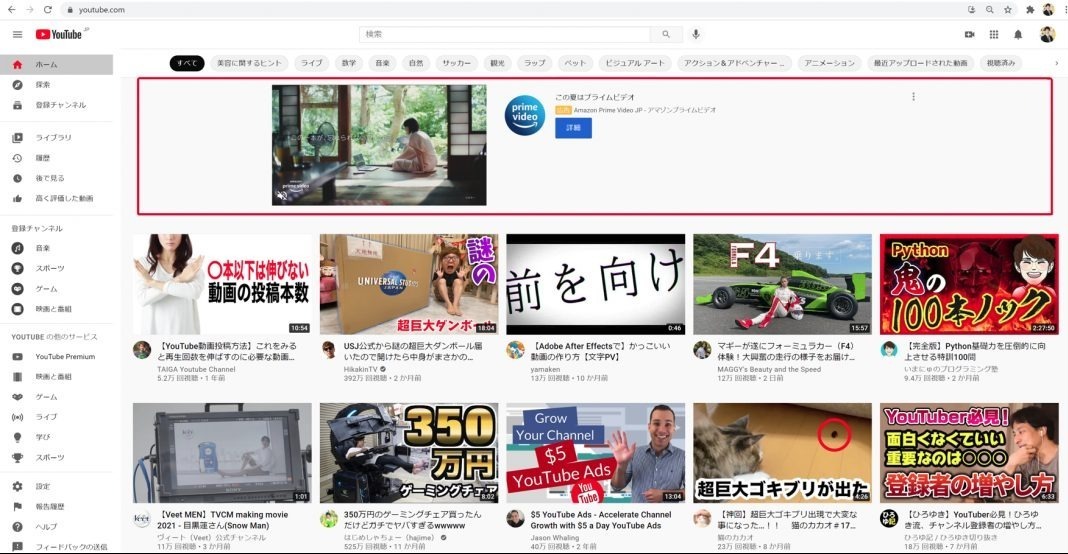Go back with browser back arrow

point(11,10)
